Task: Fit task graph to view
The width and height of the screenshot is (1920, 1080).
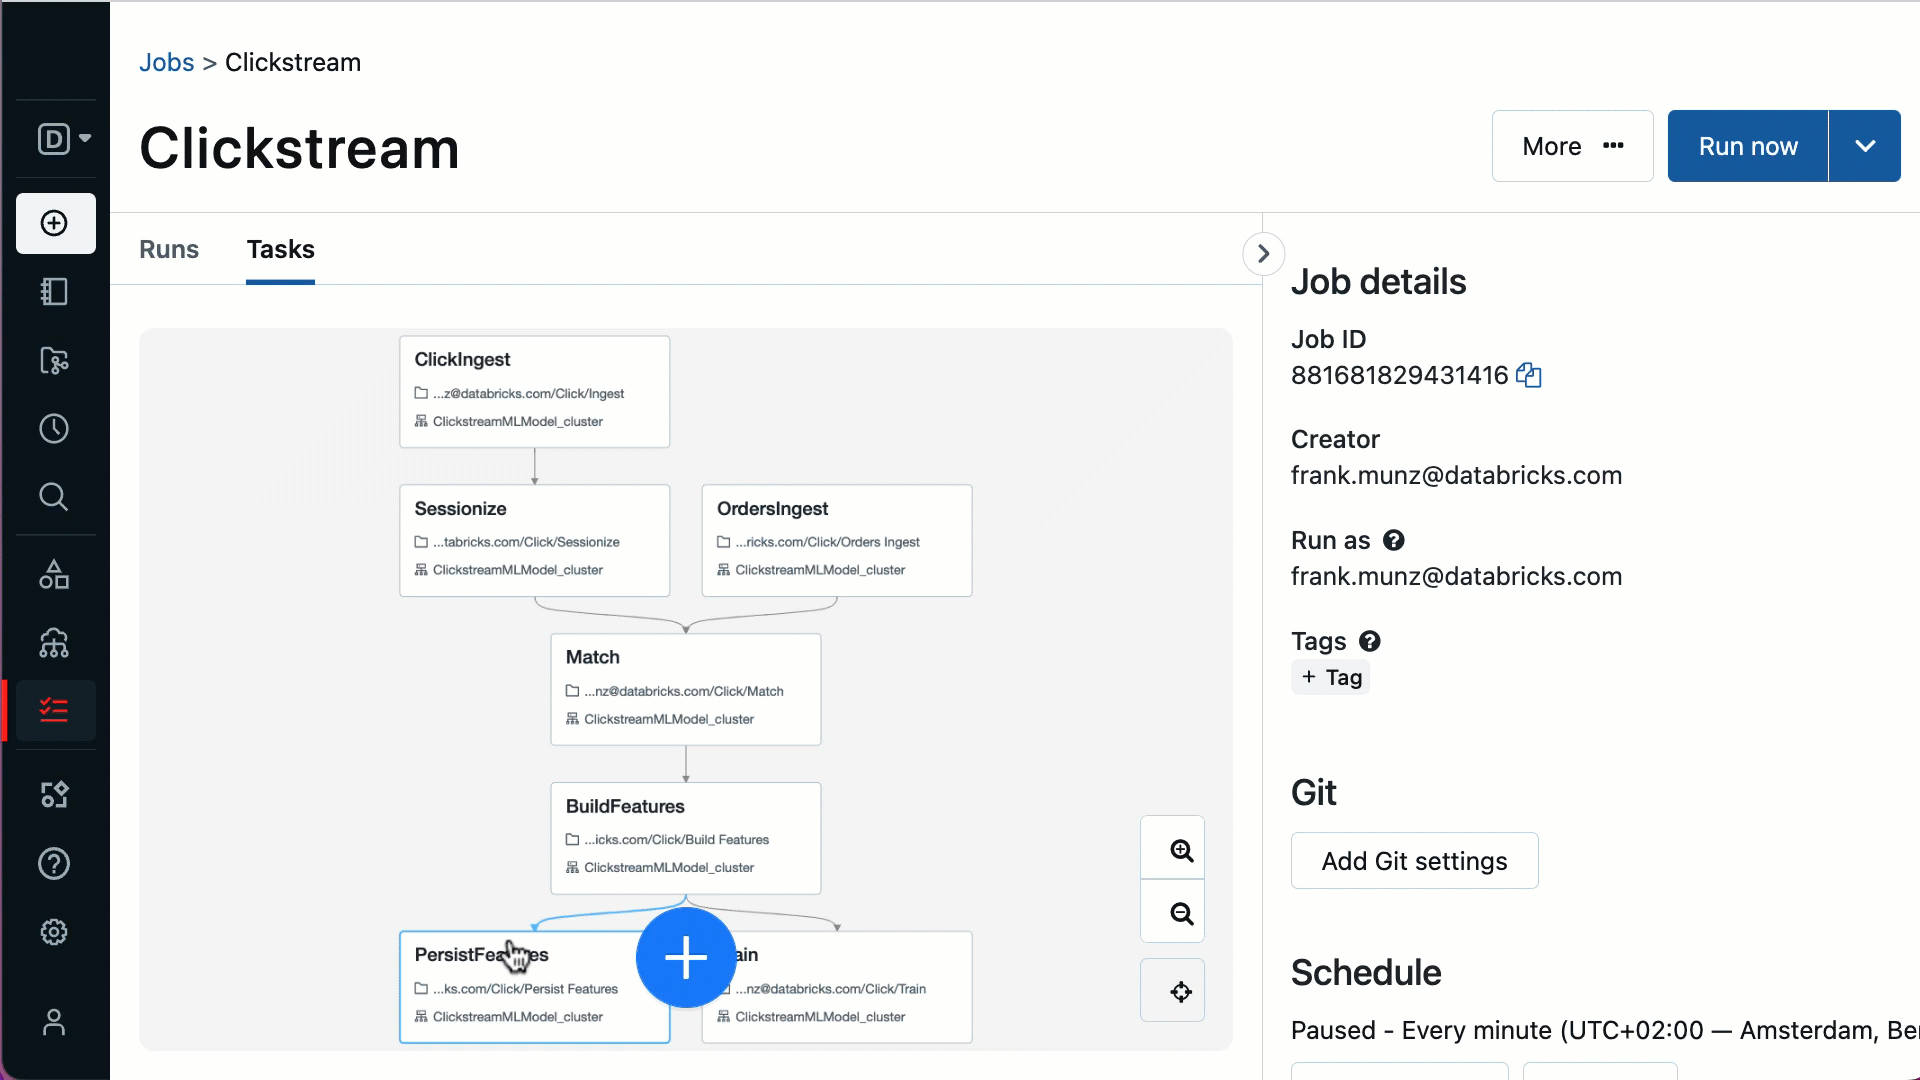Action: click(1181, 991)
